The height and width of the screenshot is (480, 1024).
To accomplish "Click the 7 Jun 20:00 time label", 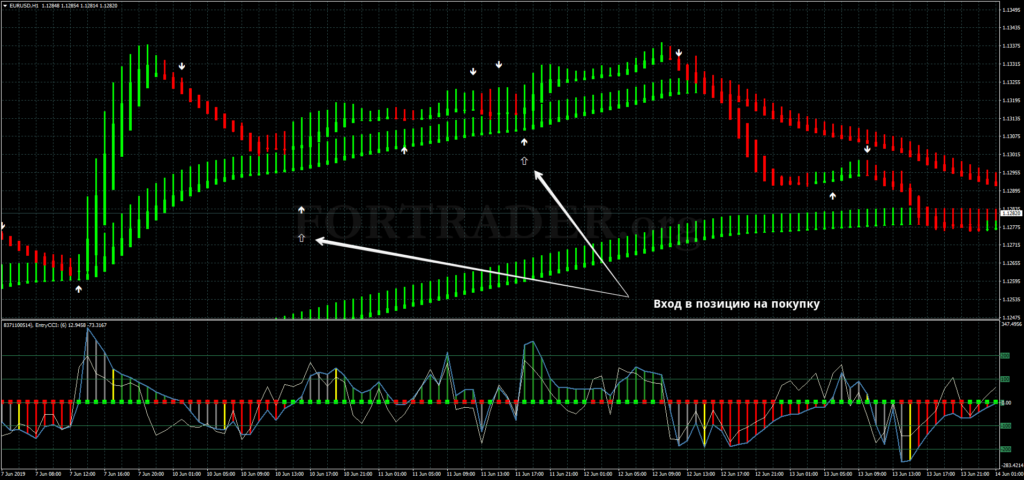I will coord(151,474).
